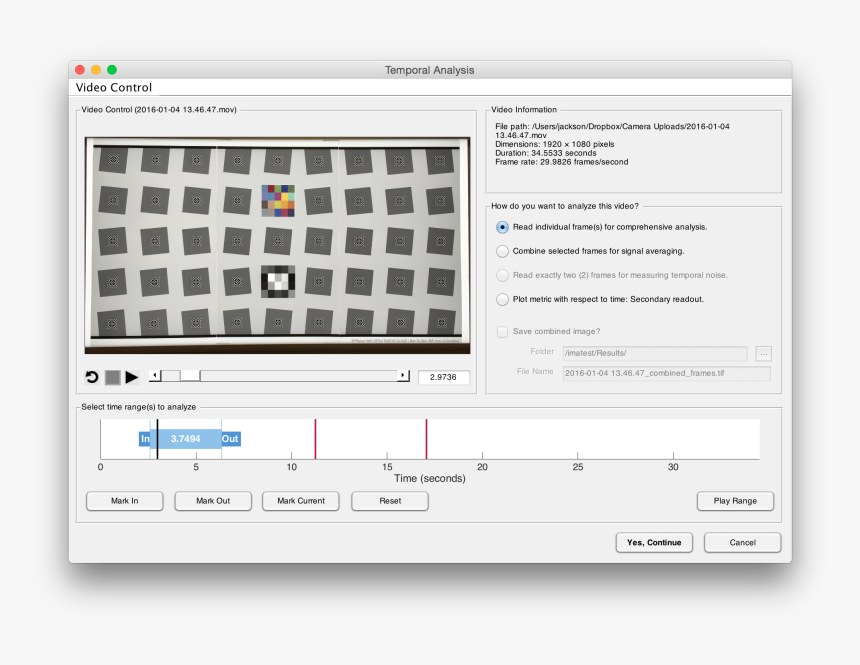Click the video scrubber slider thumb

[190, 376]
